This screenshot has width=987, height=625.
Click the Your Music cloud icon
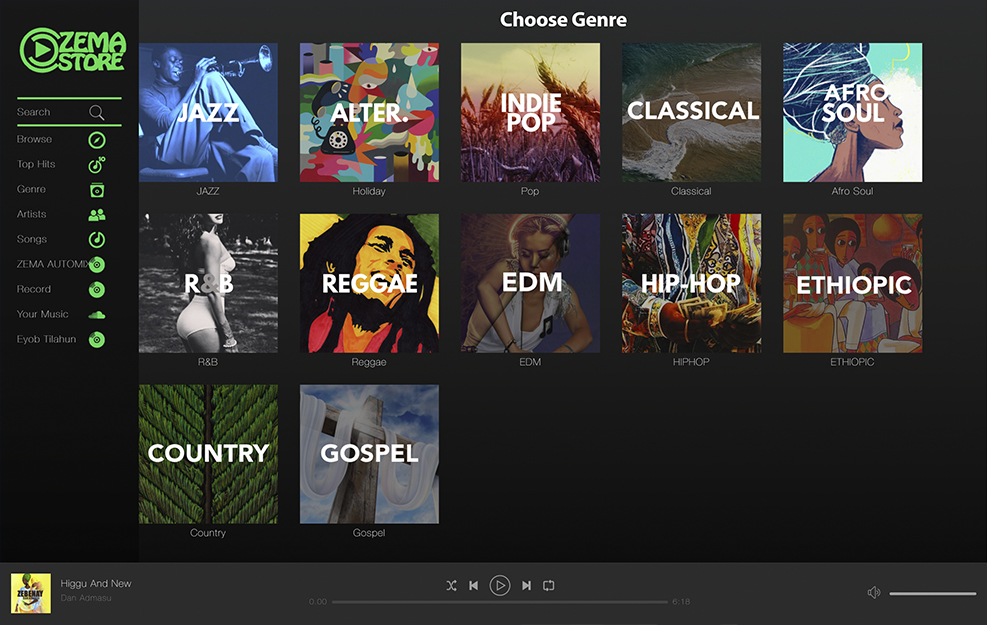(97, 314)
